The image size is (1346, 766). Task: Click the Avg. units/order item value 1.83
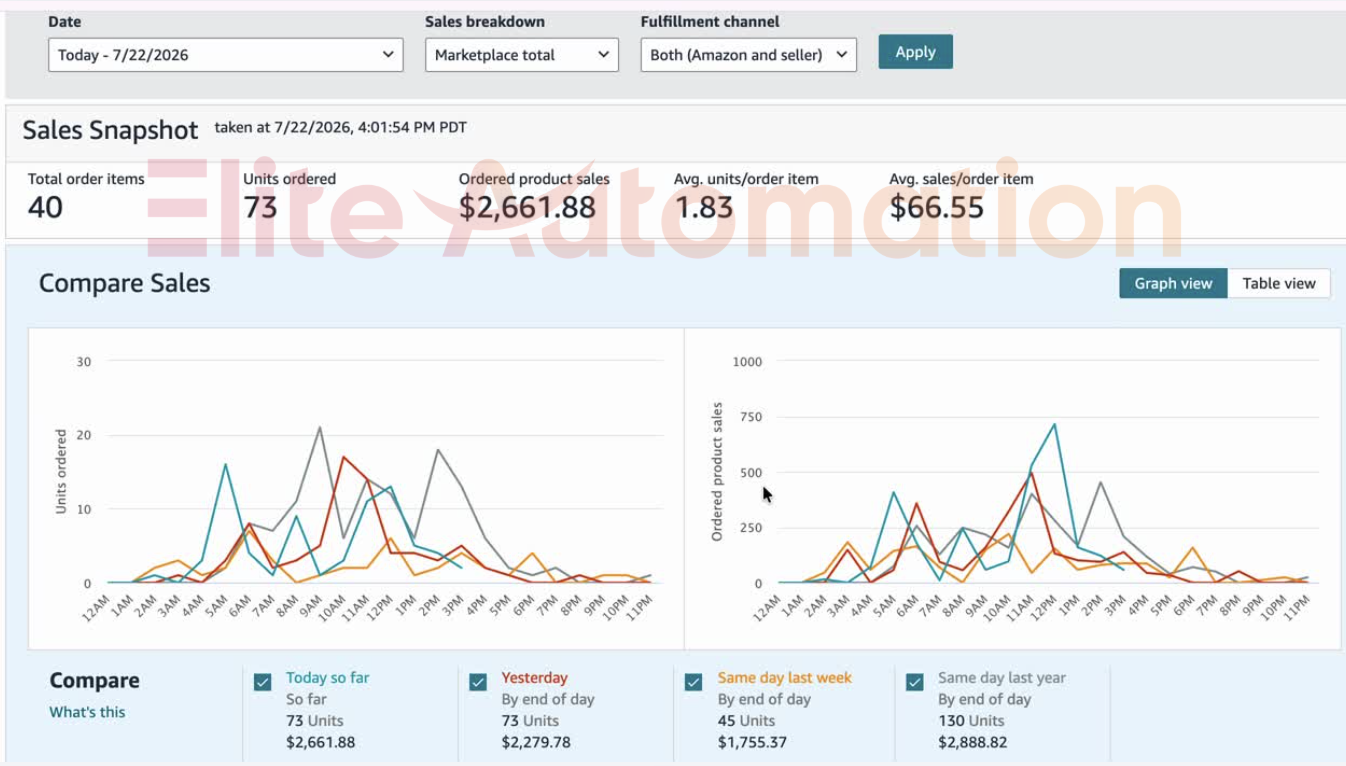point(703,207)
